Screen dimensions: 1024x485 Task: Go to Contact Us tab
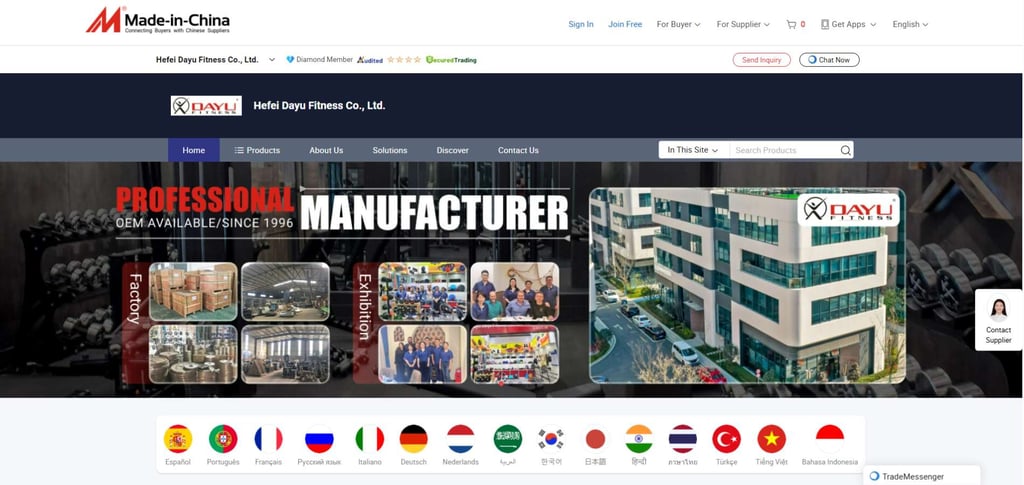point(518,150)
